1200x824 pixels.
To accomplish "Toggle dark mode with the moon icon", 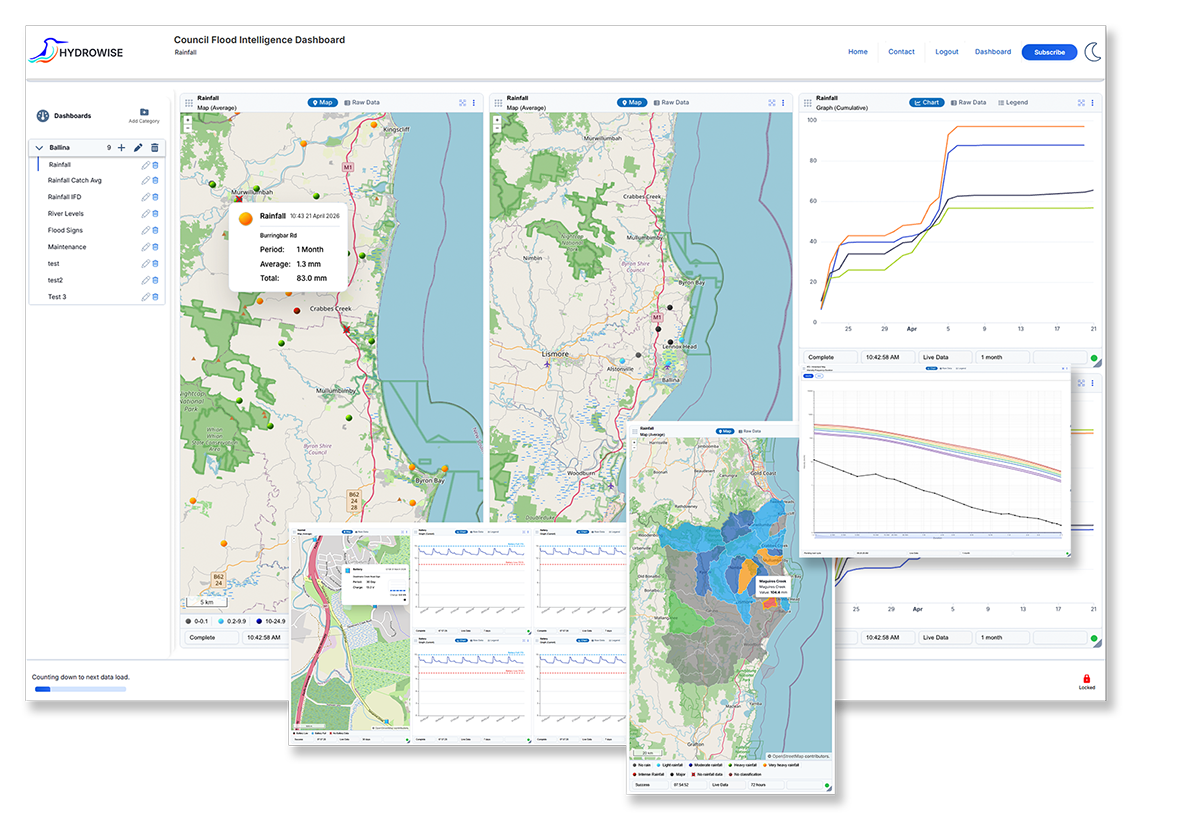I will (1093, 52).
